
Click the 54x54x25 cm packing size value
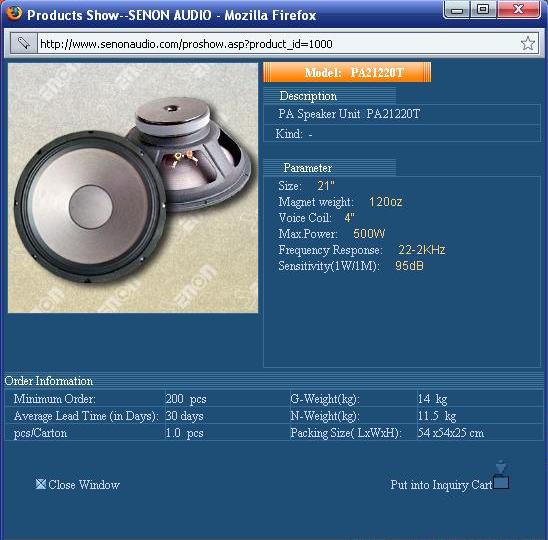point(451,433)
